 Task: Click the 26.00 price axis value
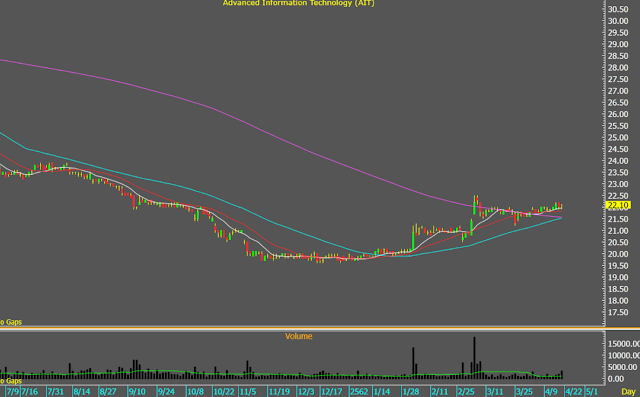point(618,114)
